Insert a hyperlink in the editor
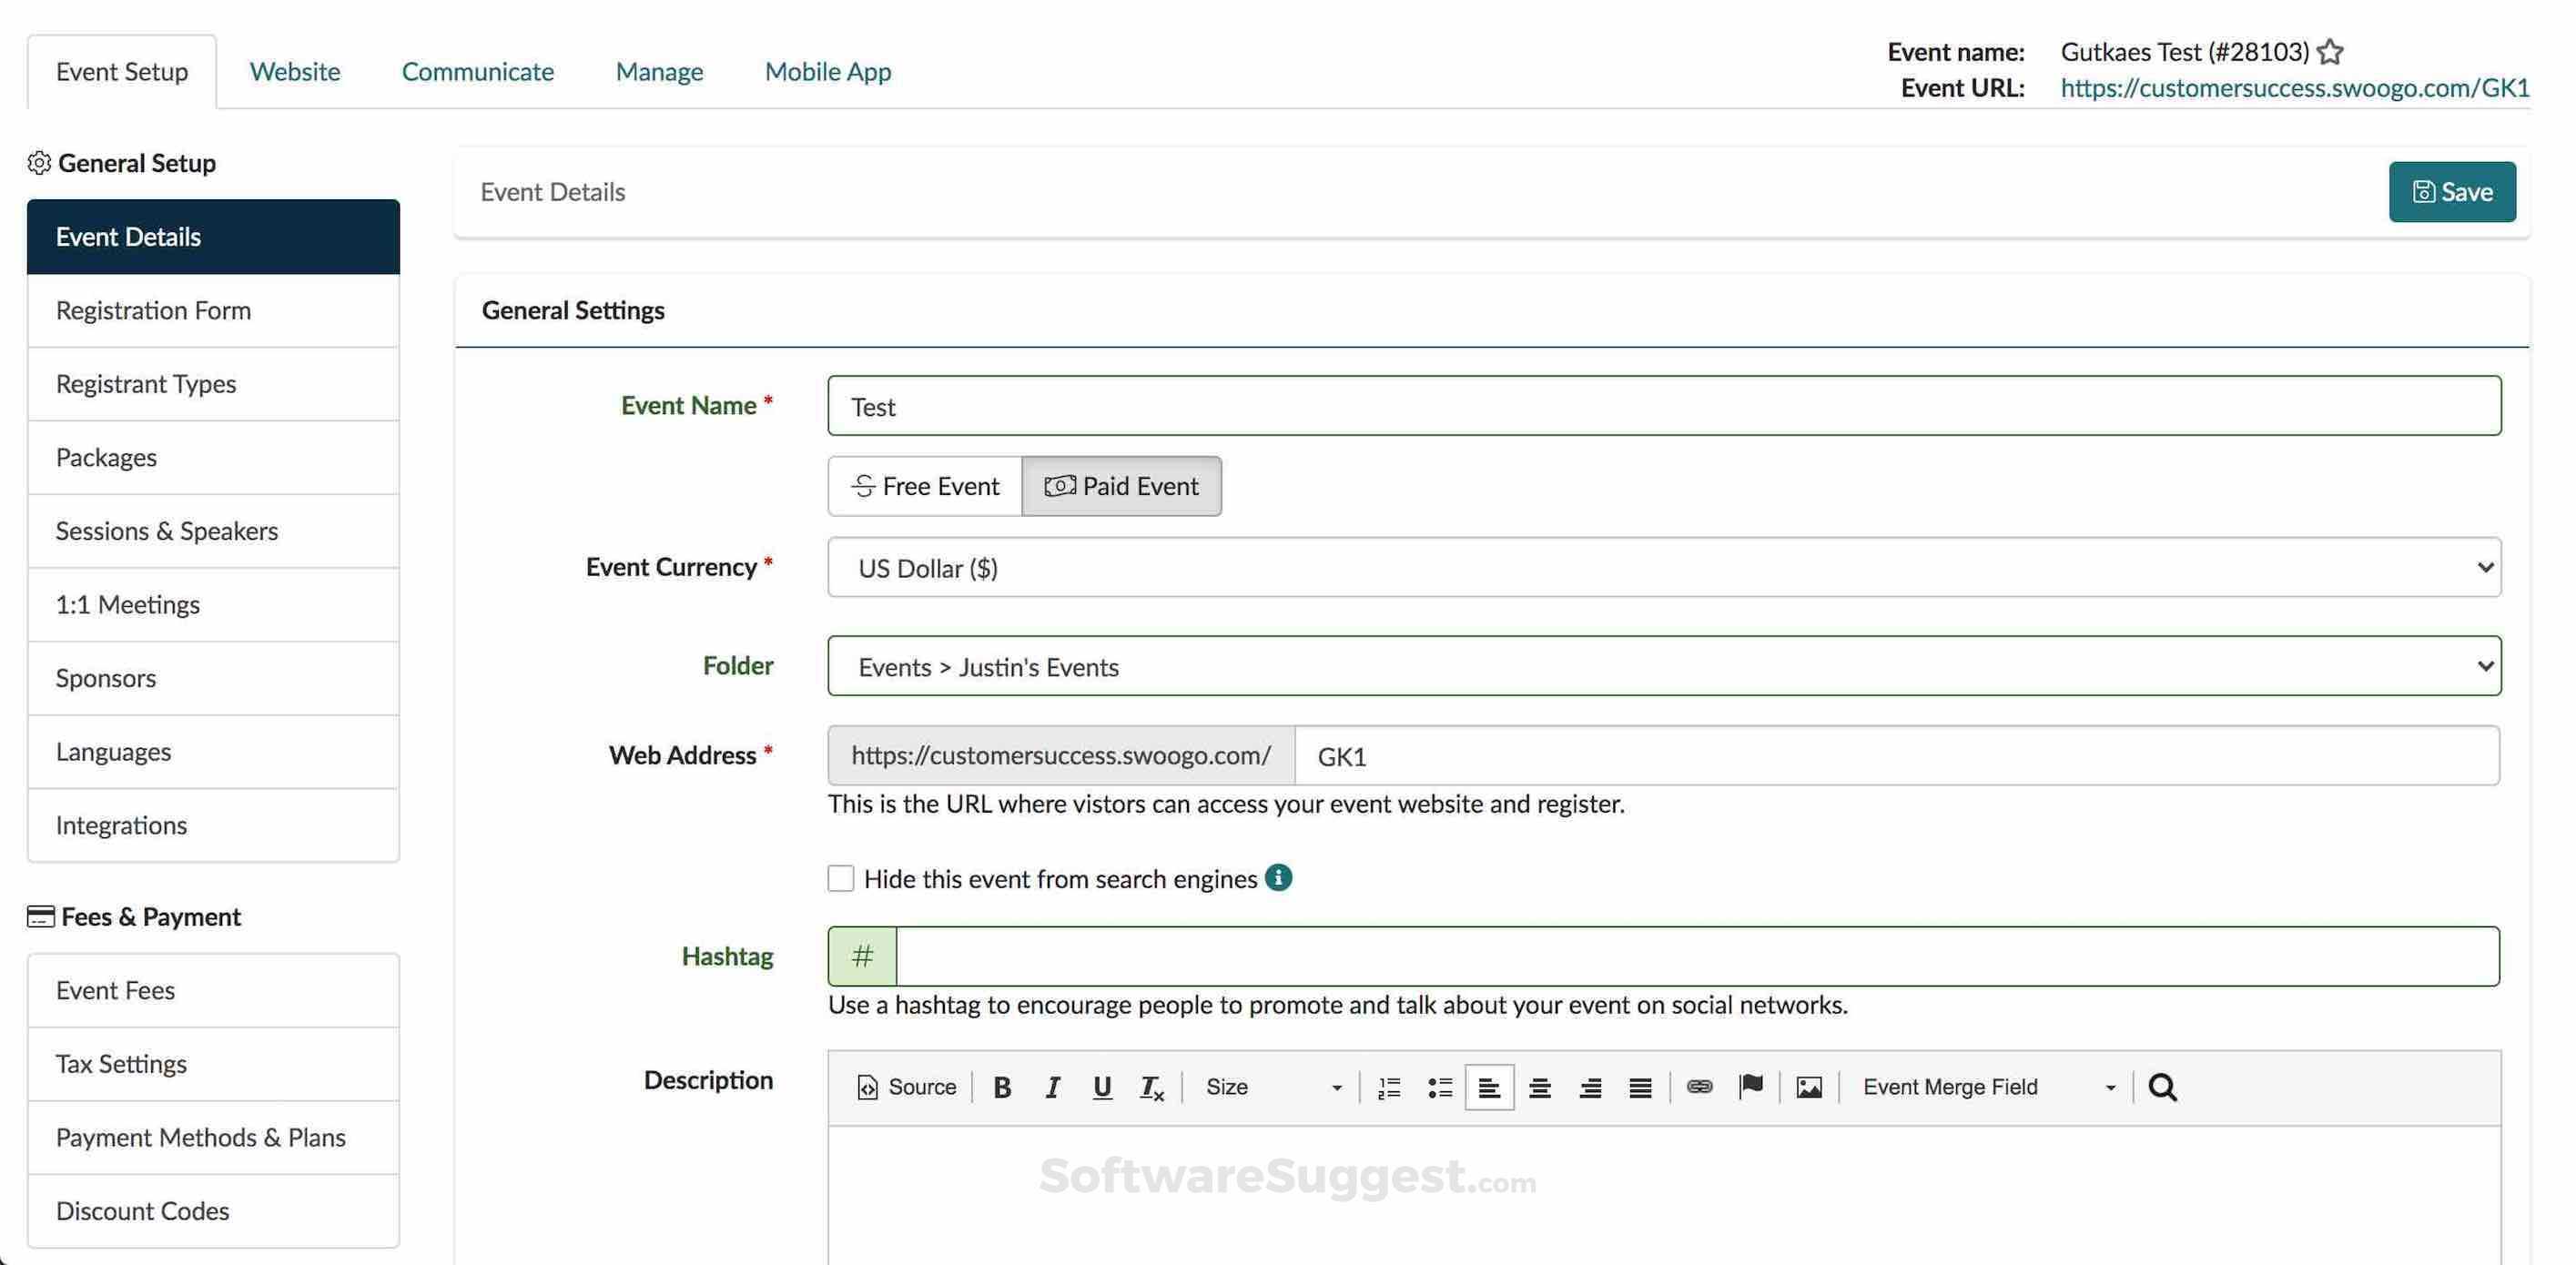Image resolution: width=2576 pixels, height=1265 pixels. 1699,1087
